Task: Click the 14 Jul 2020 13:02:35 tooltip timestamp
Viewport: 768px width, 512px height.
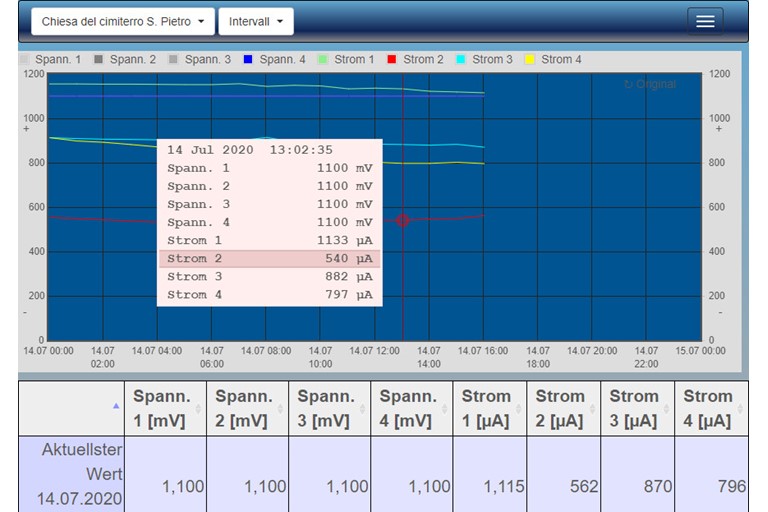Action: point(250,150)
